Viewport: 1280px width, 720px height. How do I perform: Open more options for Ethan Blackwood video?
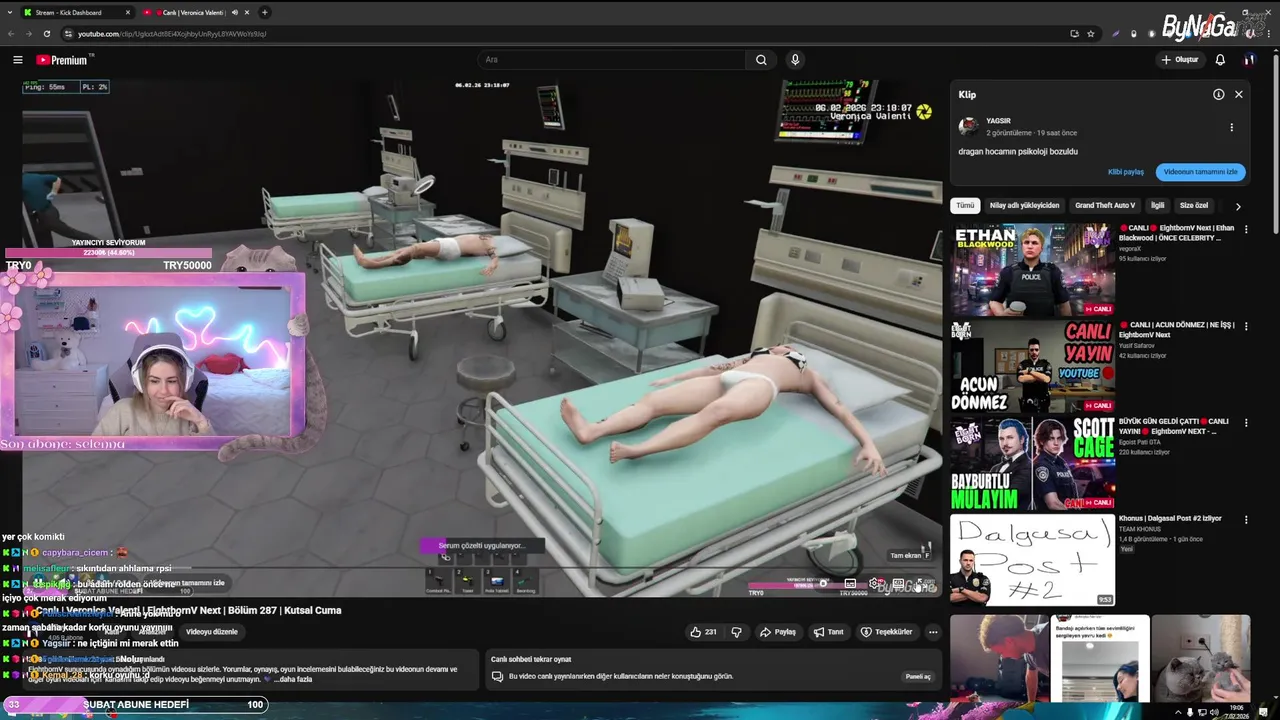coord(1246,230)
